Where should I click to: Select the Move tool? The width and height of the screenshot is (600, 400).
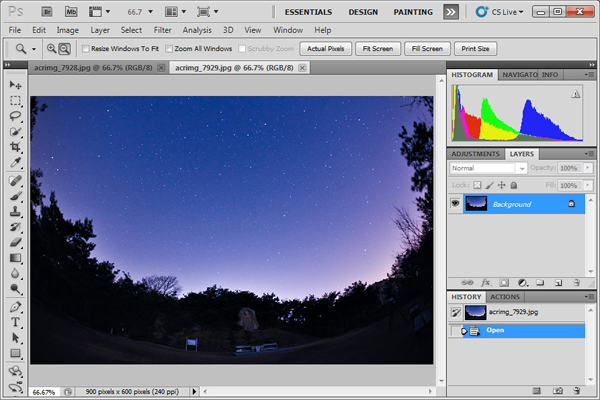(15, 85)
